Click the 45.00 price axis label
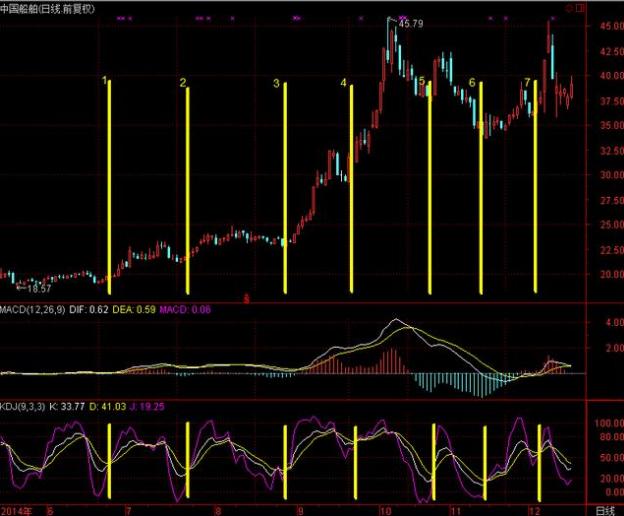Image resolution: width=624 pixels, height=516 pixels. click(x=612, y=26)
